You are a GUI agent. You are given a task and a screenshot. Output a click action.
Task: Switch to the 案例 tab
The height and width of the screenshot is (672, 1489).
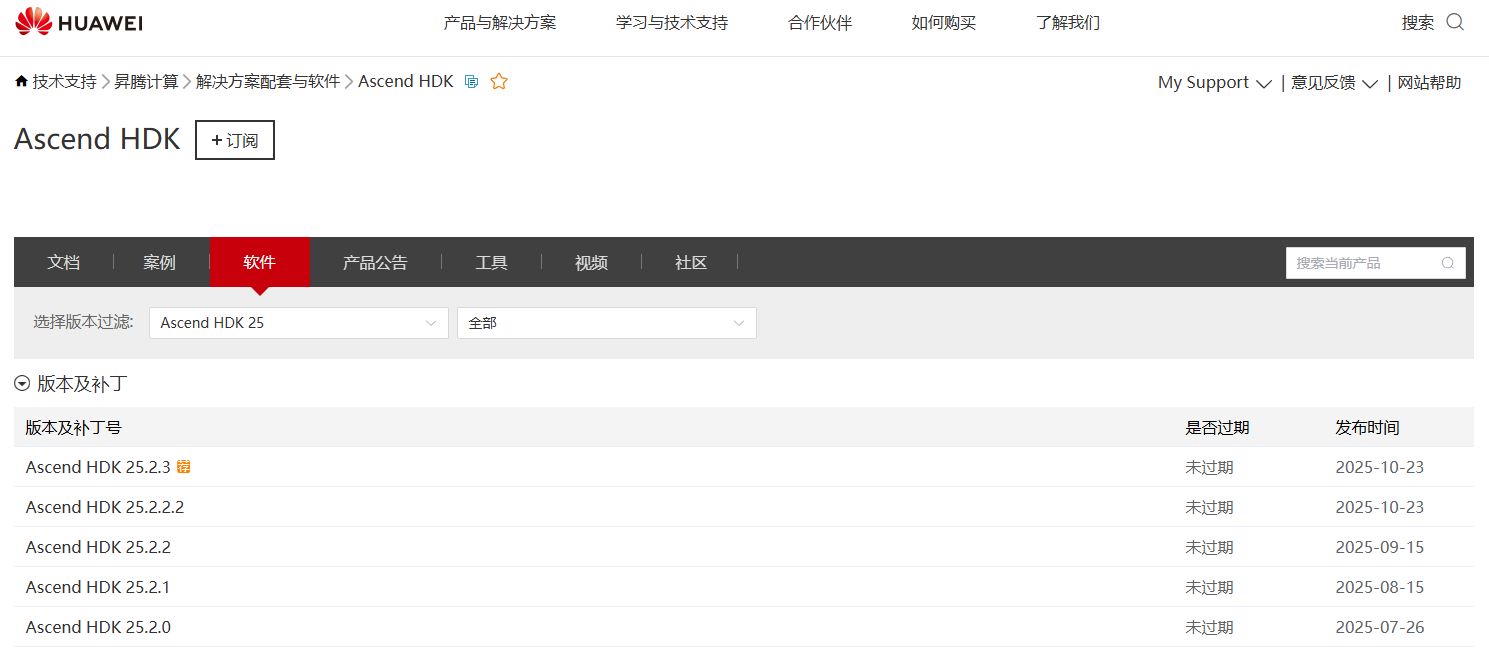coord(160,262)
